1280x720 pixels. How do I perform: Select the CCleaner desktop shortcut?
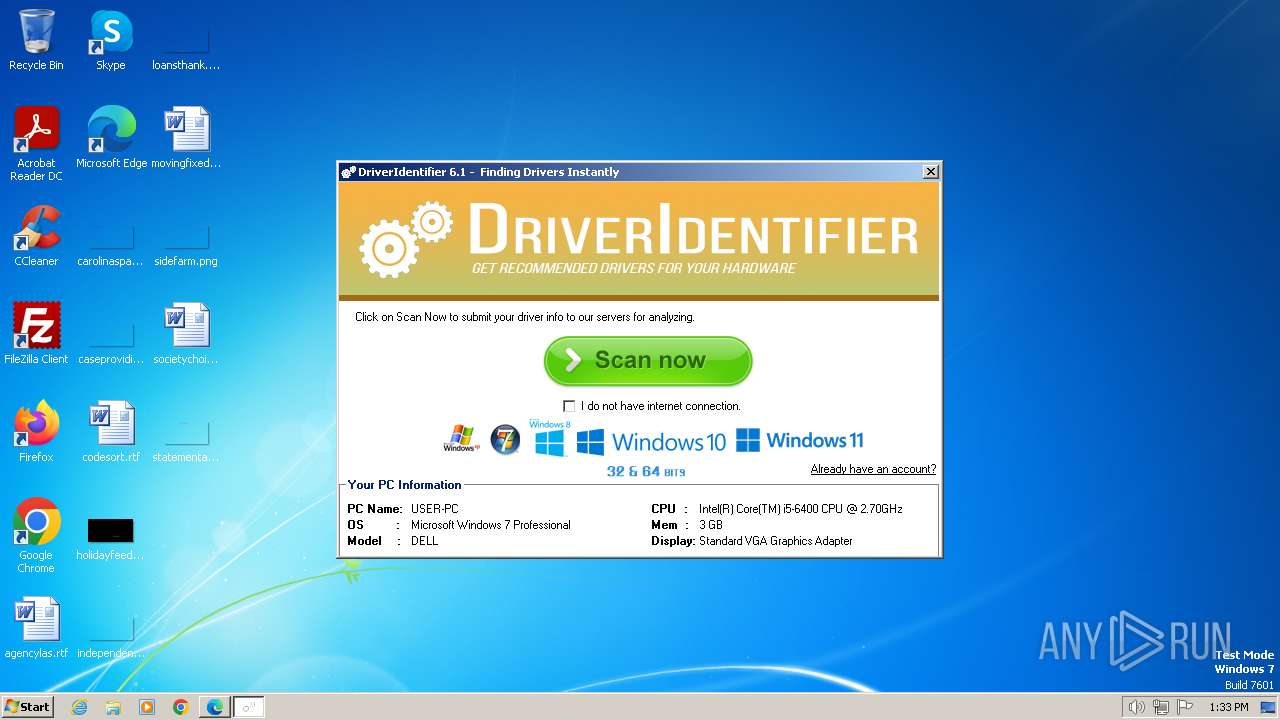tap(36, 236)
